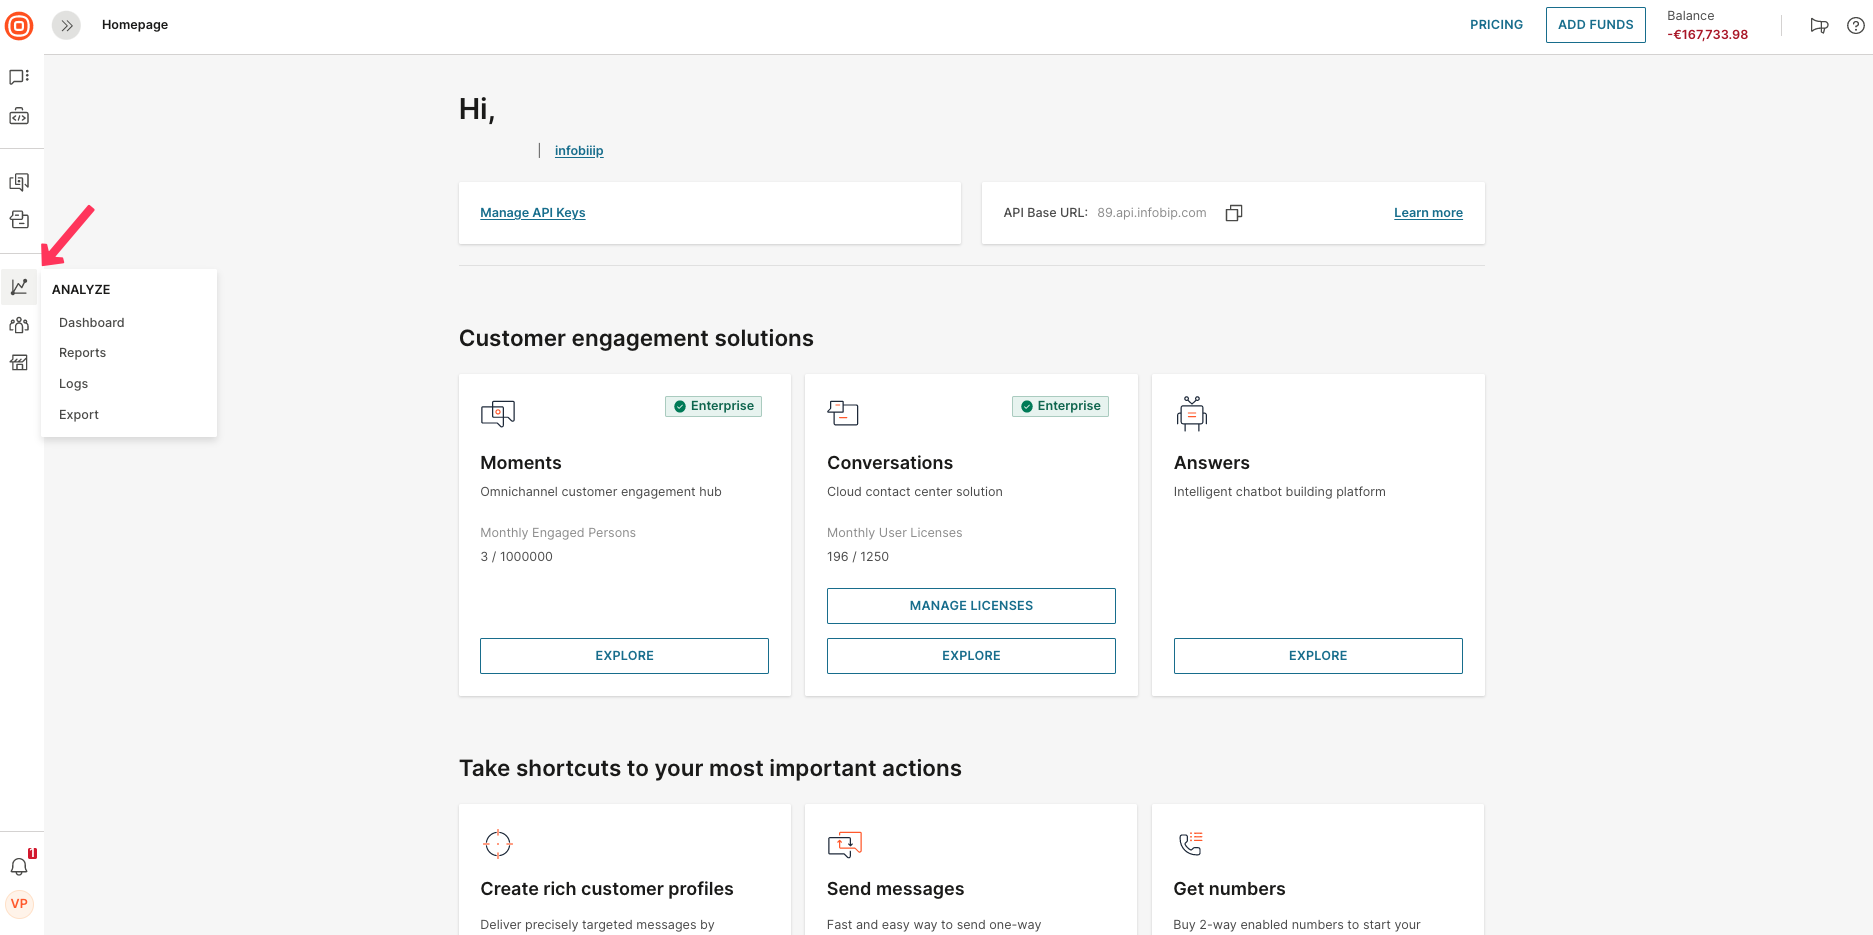The width and height of the screenshot is (1873, 935).
Task: Open the Analyze chart icon in sidebar
Action: click(19, 287)
